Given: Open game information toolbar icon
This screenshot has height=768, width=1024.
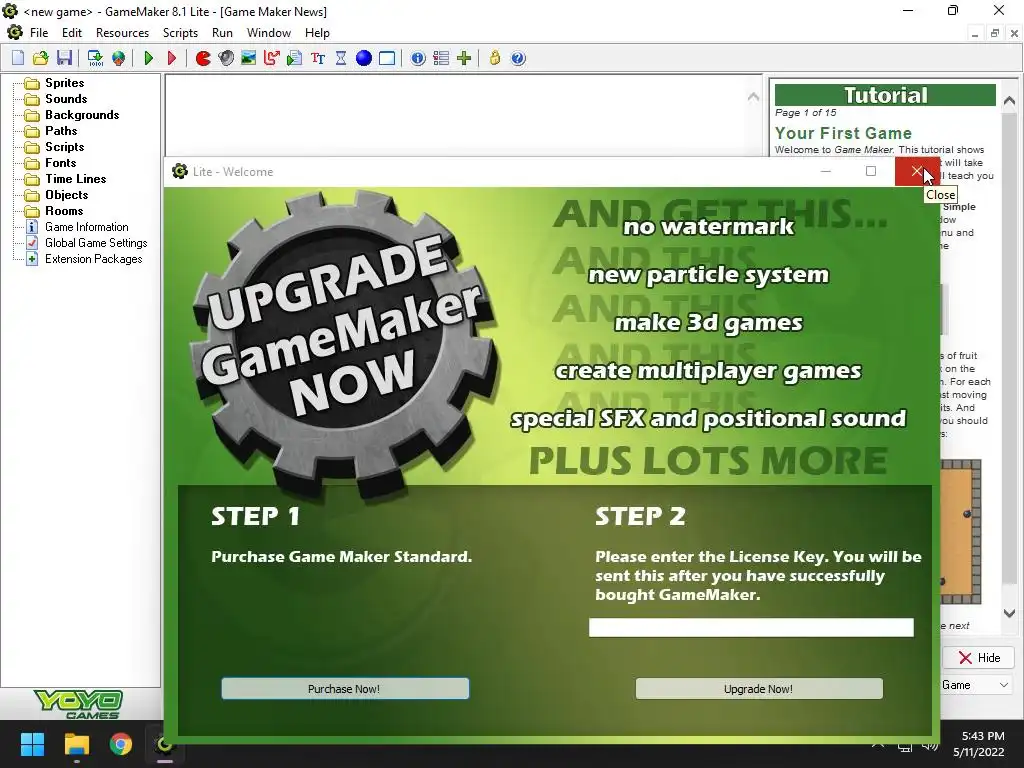Looking at the screenshot, I should (418, 58).
